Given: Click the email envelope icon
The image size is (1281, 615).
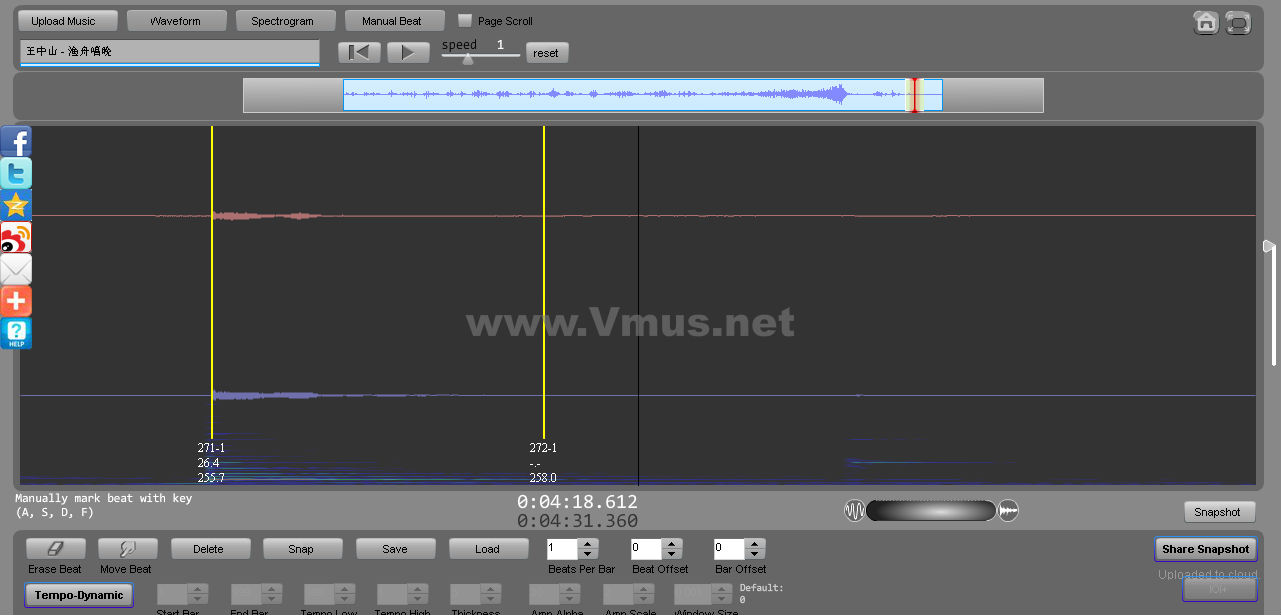Looking at the screenshot, I should tap(16, 269).
